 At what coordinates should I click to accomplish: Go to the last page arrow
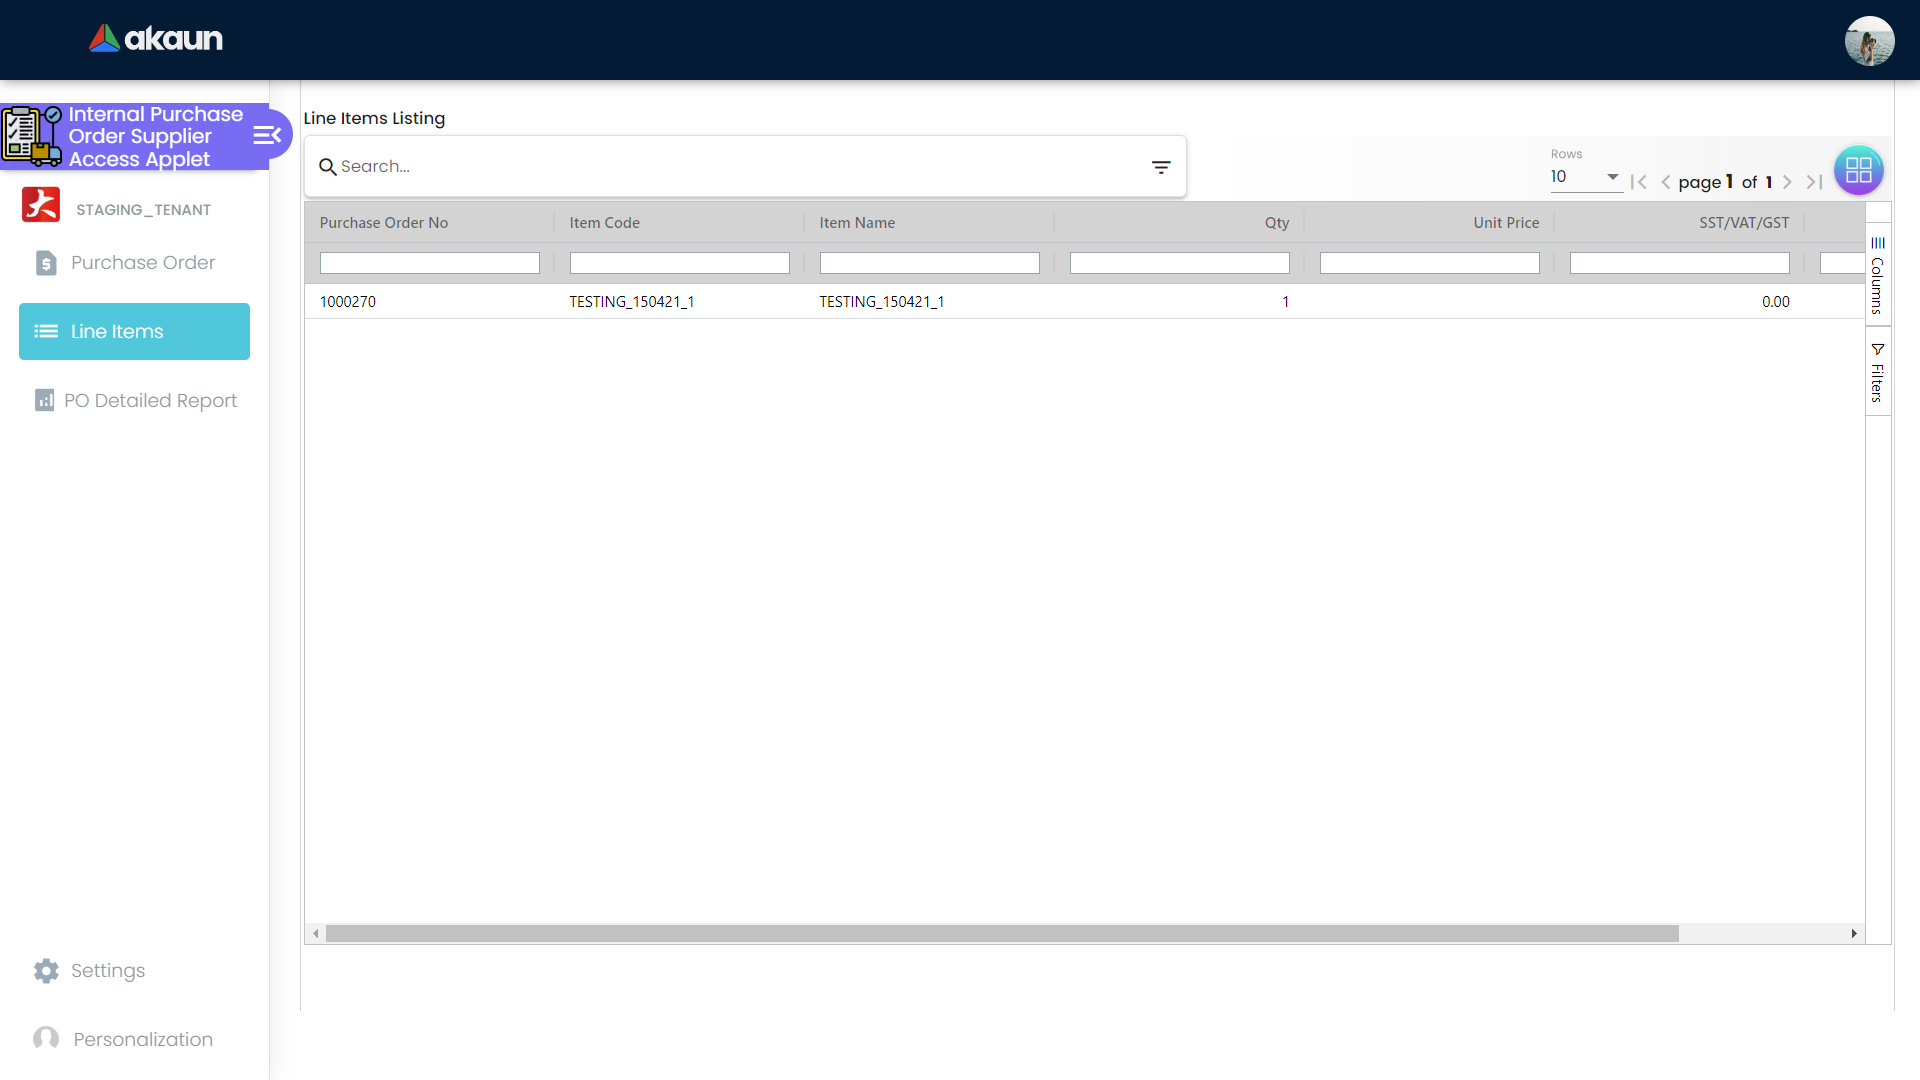[x=1815, y=182]
